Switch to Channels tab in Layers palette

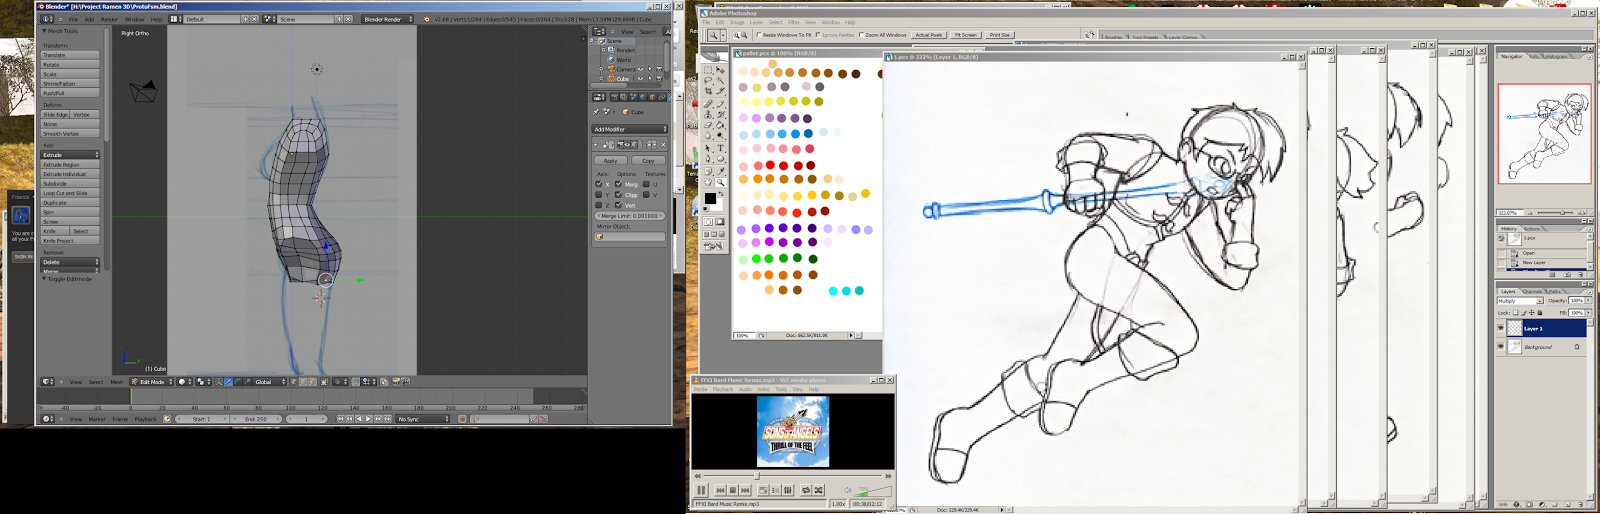pyautogui.click(x=1532, y=291)
